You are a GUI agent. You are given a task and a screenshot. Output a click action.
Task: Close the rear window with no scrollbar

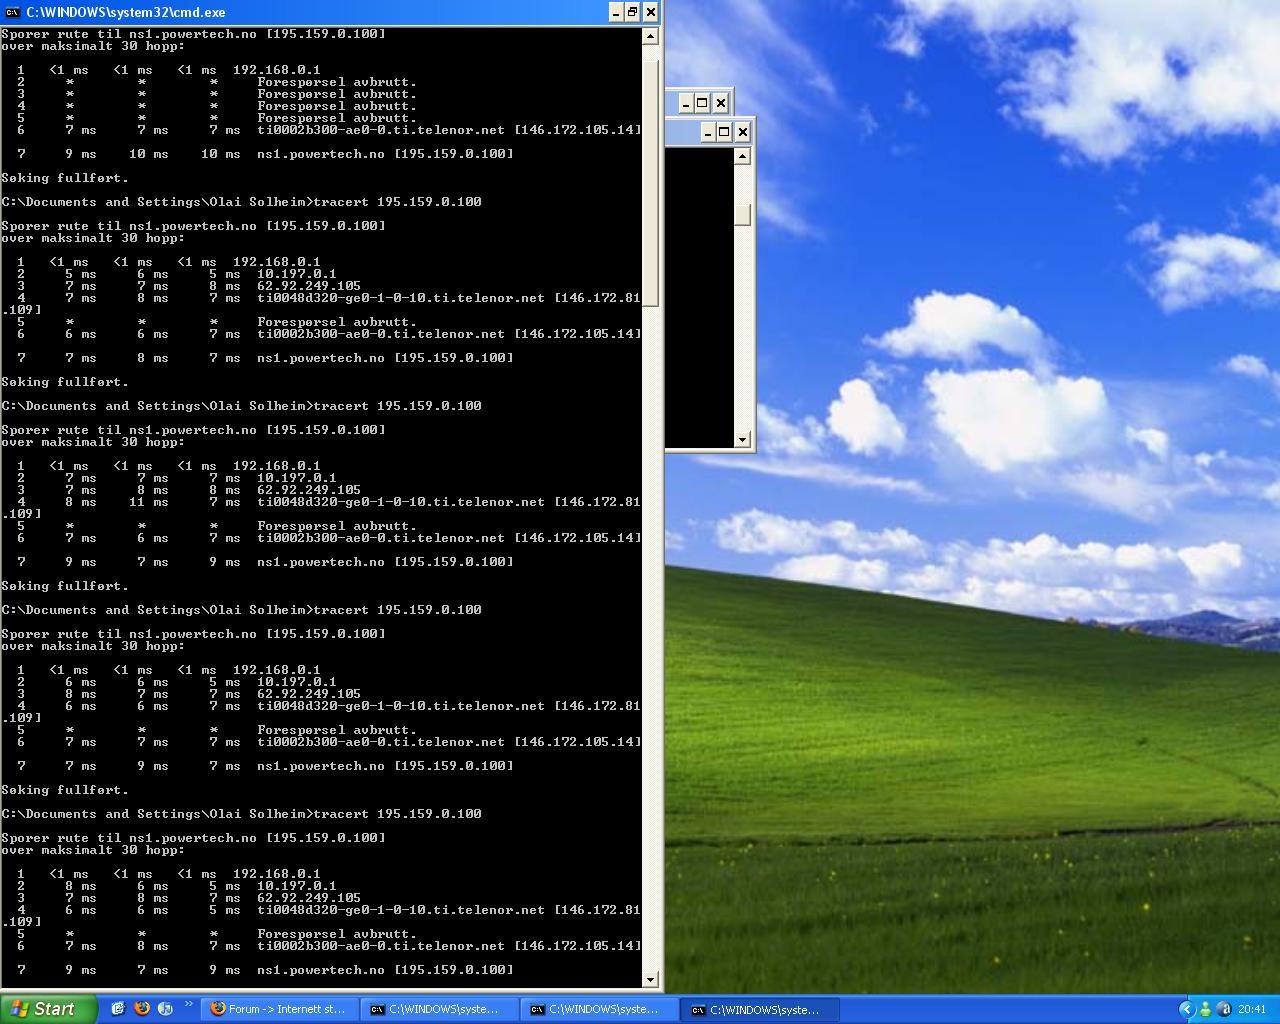coord(721,103)
